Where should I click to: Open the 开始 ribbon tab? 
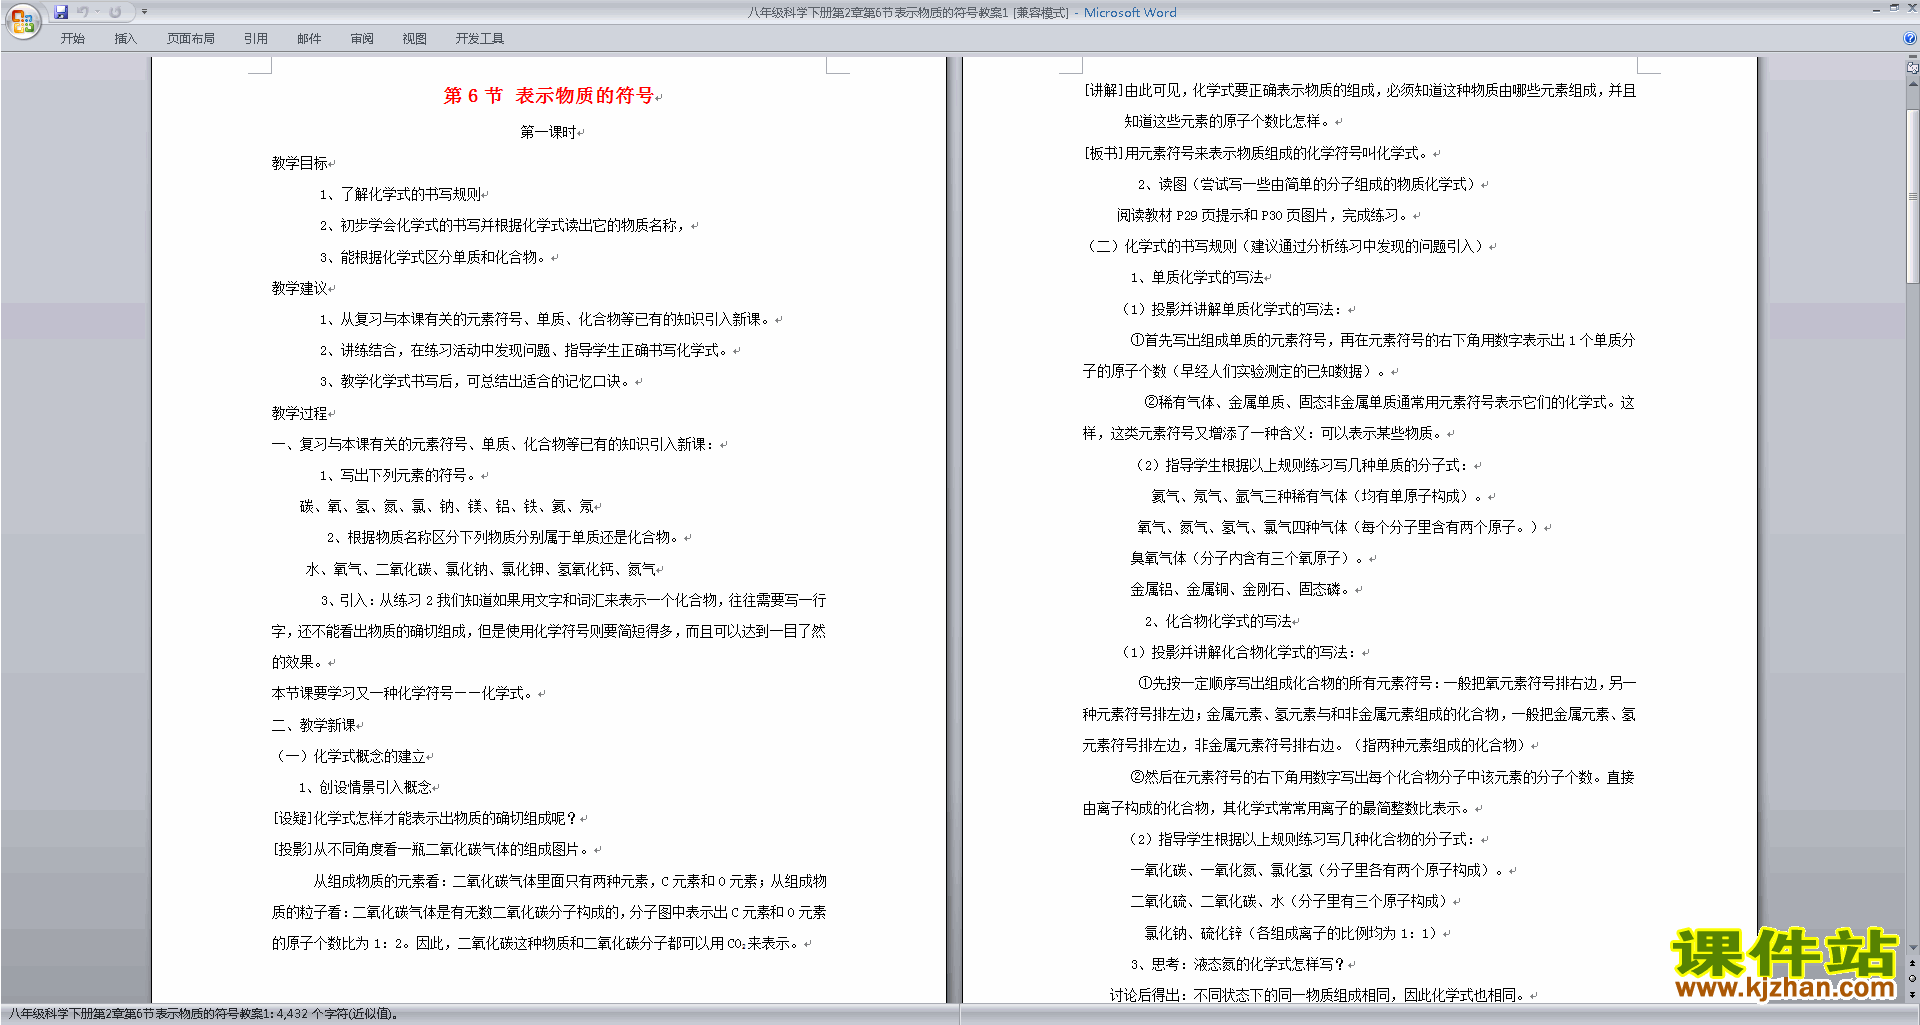[73, 39]
